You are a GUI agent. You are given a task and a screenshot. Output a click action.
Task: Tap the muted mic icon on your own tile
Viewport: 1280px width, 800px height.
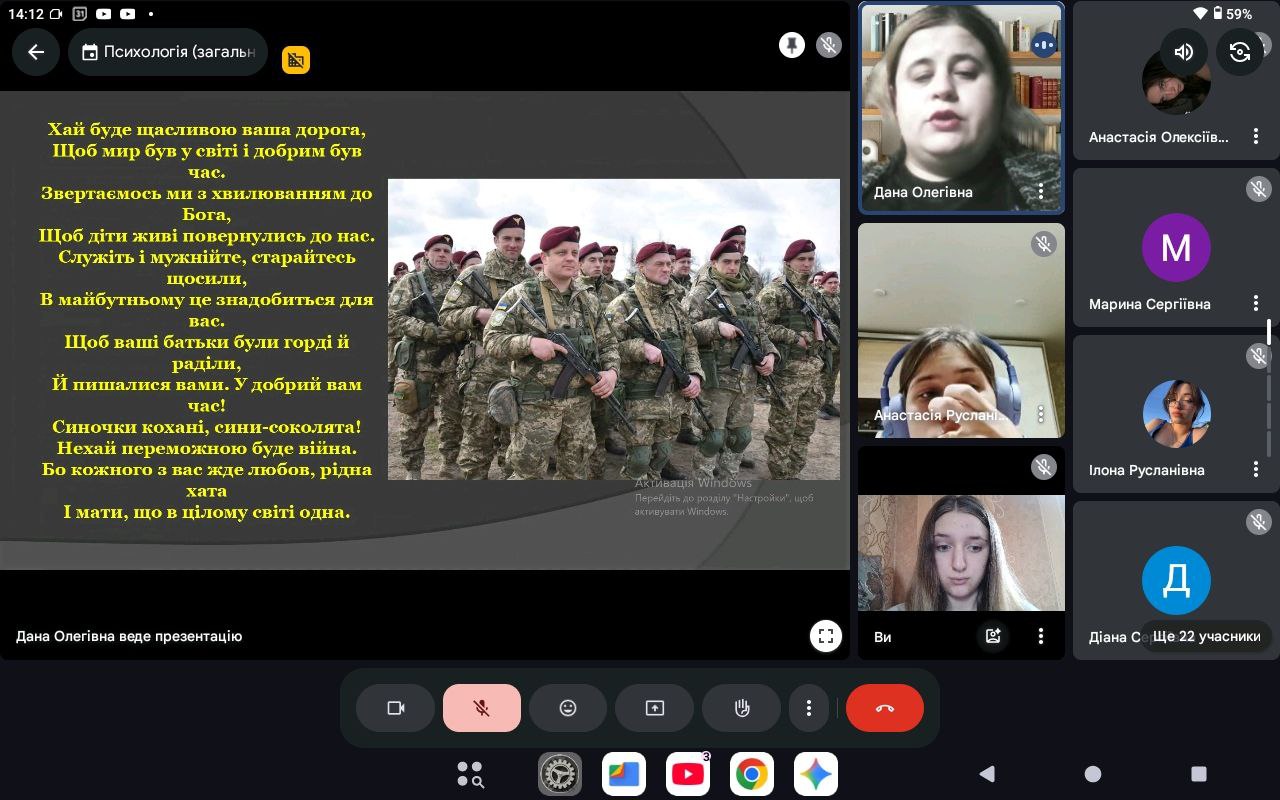point(1044,467)
